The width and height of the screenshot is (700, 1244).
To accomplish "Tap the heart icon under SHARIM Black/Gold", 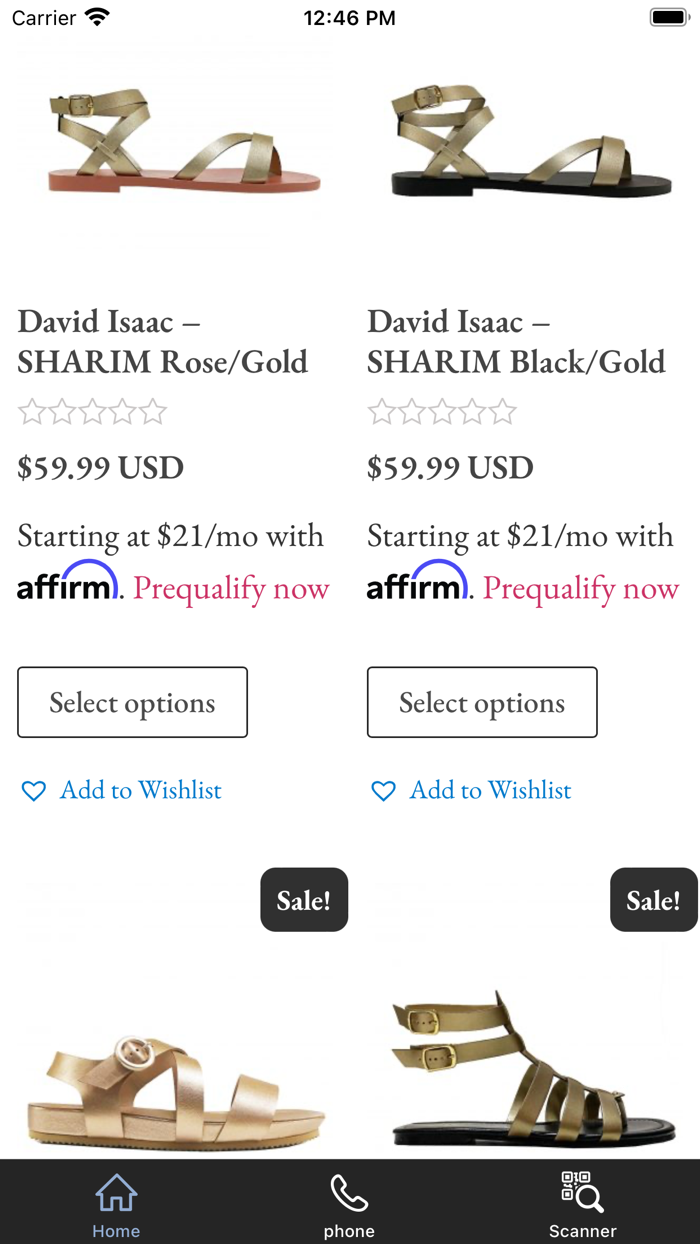I will pos(383,790).
